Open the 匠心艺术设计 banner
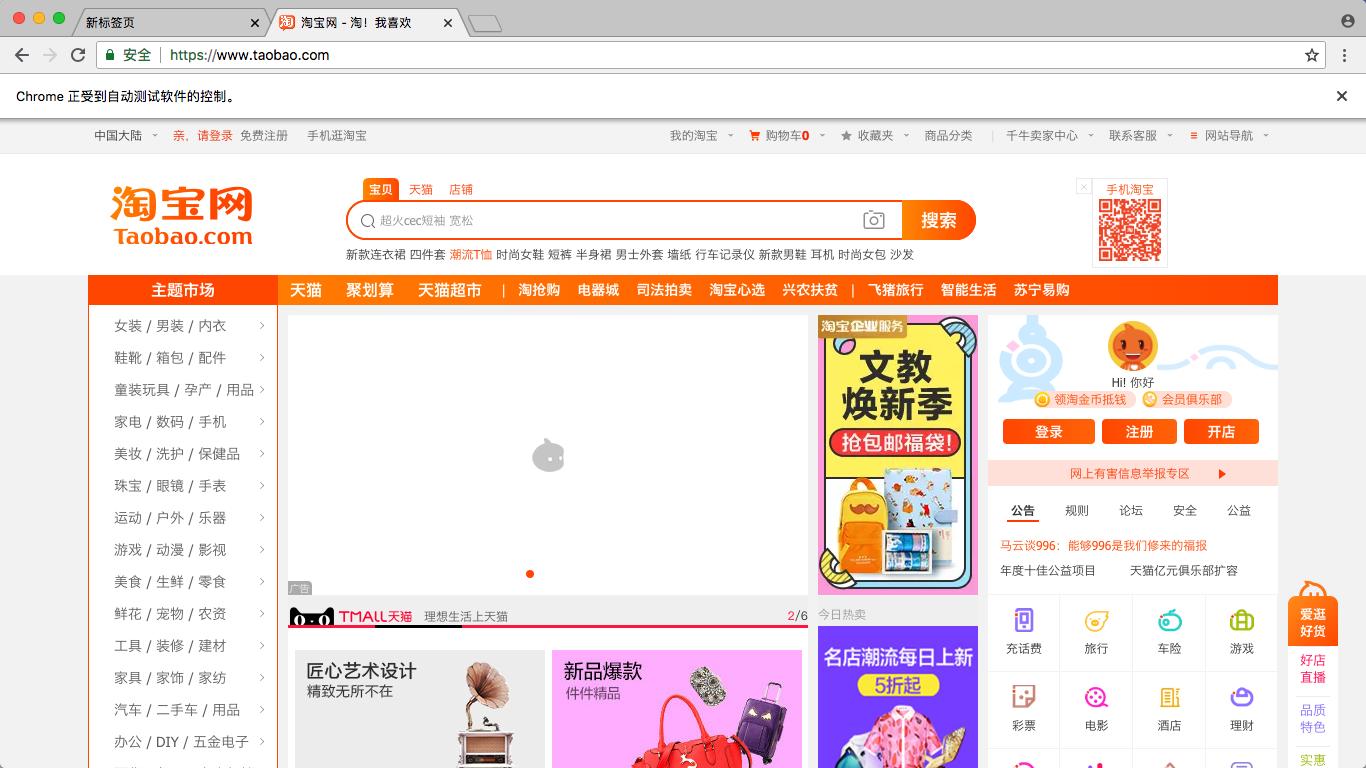This screenshot has height=768, width=1366. pos(420,709)
